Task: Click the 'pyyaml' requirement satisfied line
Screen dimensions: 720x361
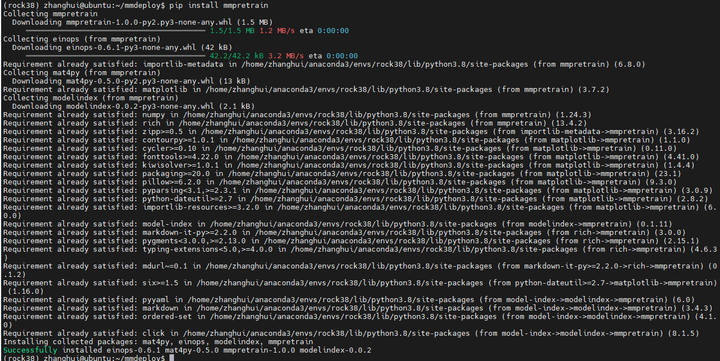Action: (x=349, y=300)
